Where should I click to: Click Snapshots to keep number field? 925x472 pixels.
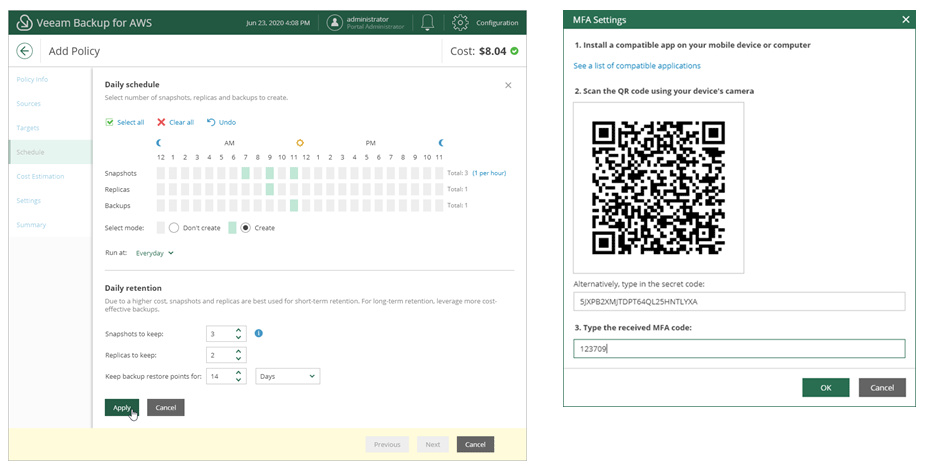226,334
